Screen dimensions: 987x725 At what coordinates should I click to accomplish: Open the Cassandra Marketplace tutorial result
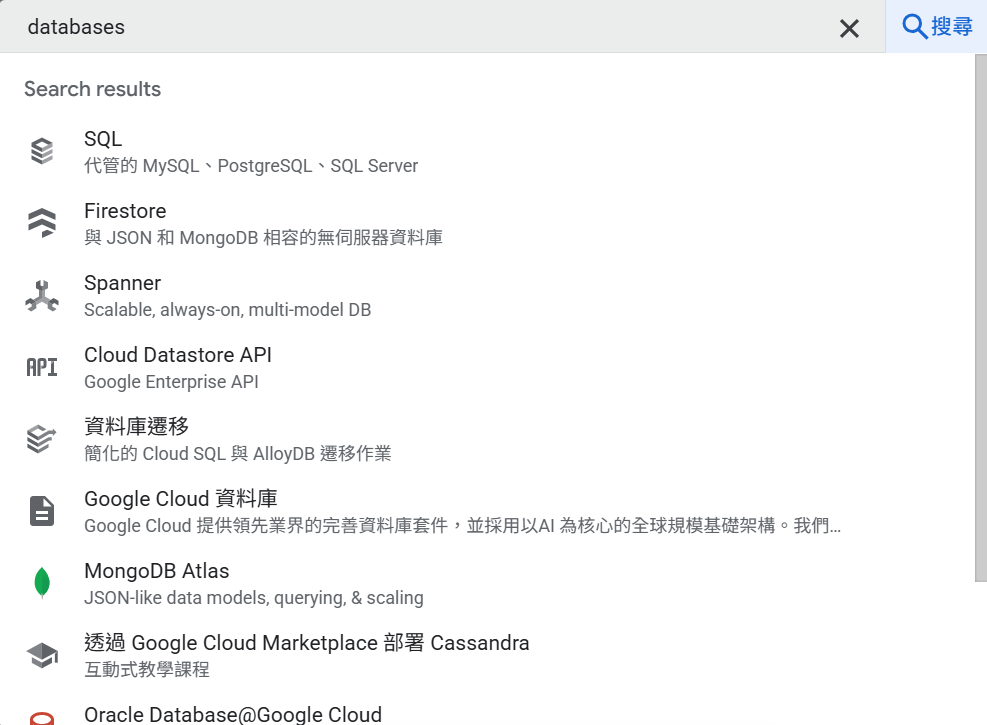487,655
